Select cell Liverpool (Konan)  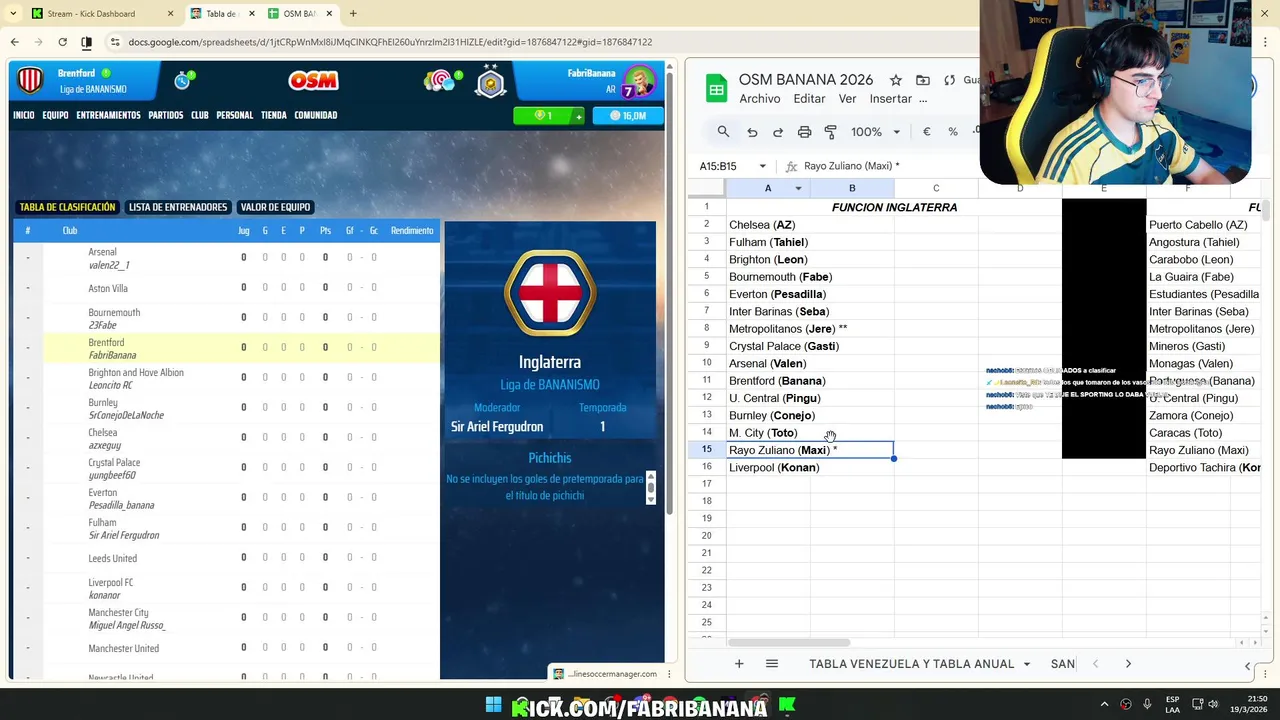point(810,468)
